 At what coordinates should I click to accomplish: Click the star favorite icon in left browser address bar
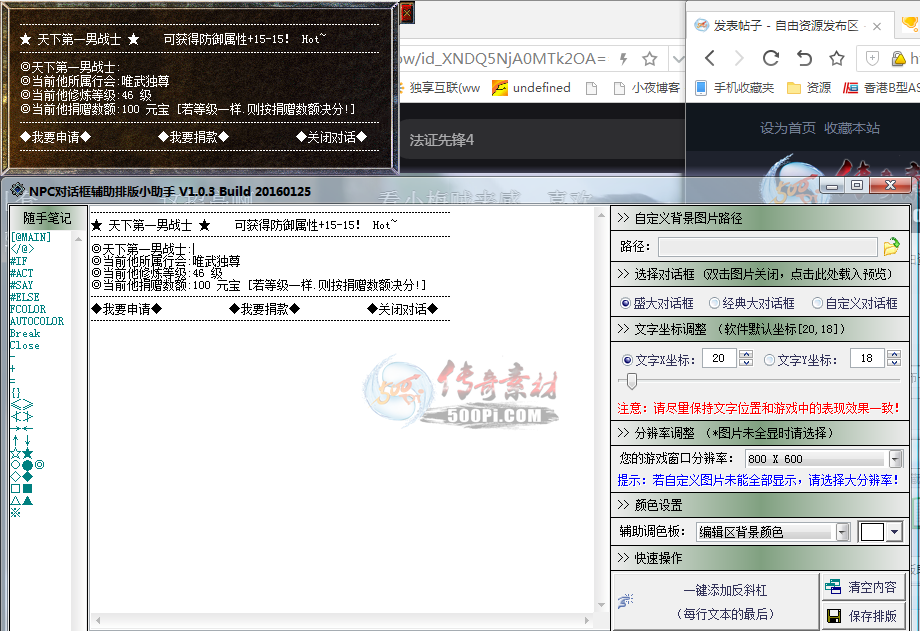click(x=650, y=59)
